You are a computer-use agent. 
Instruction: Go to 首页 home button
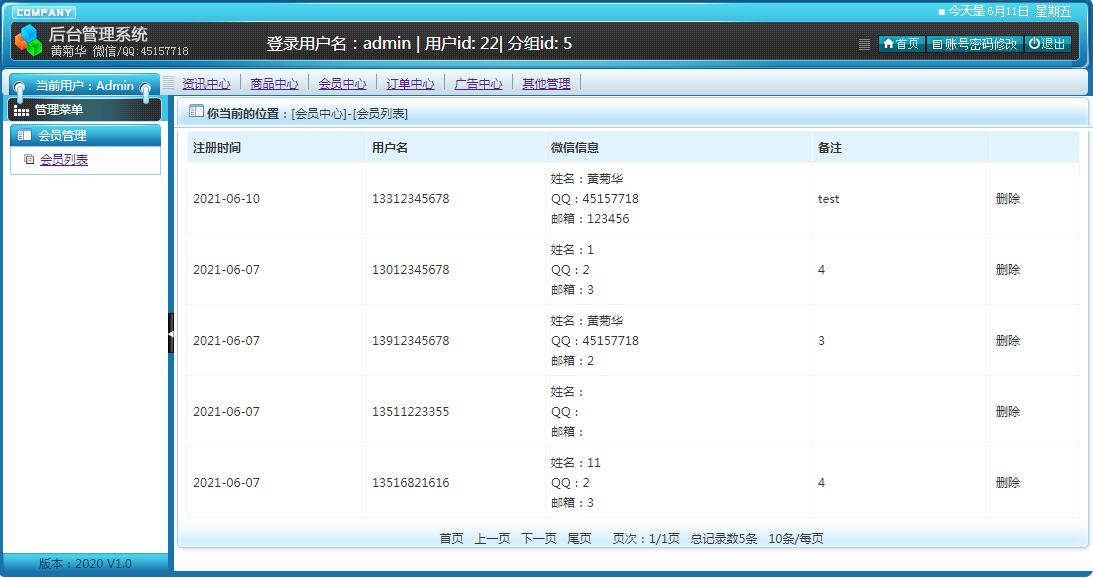click(x=901, y=44)
